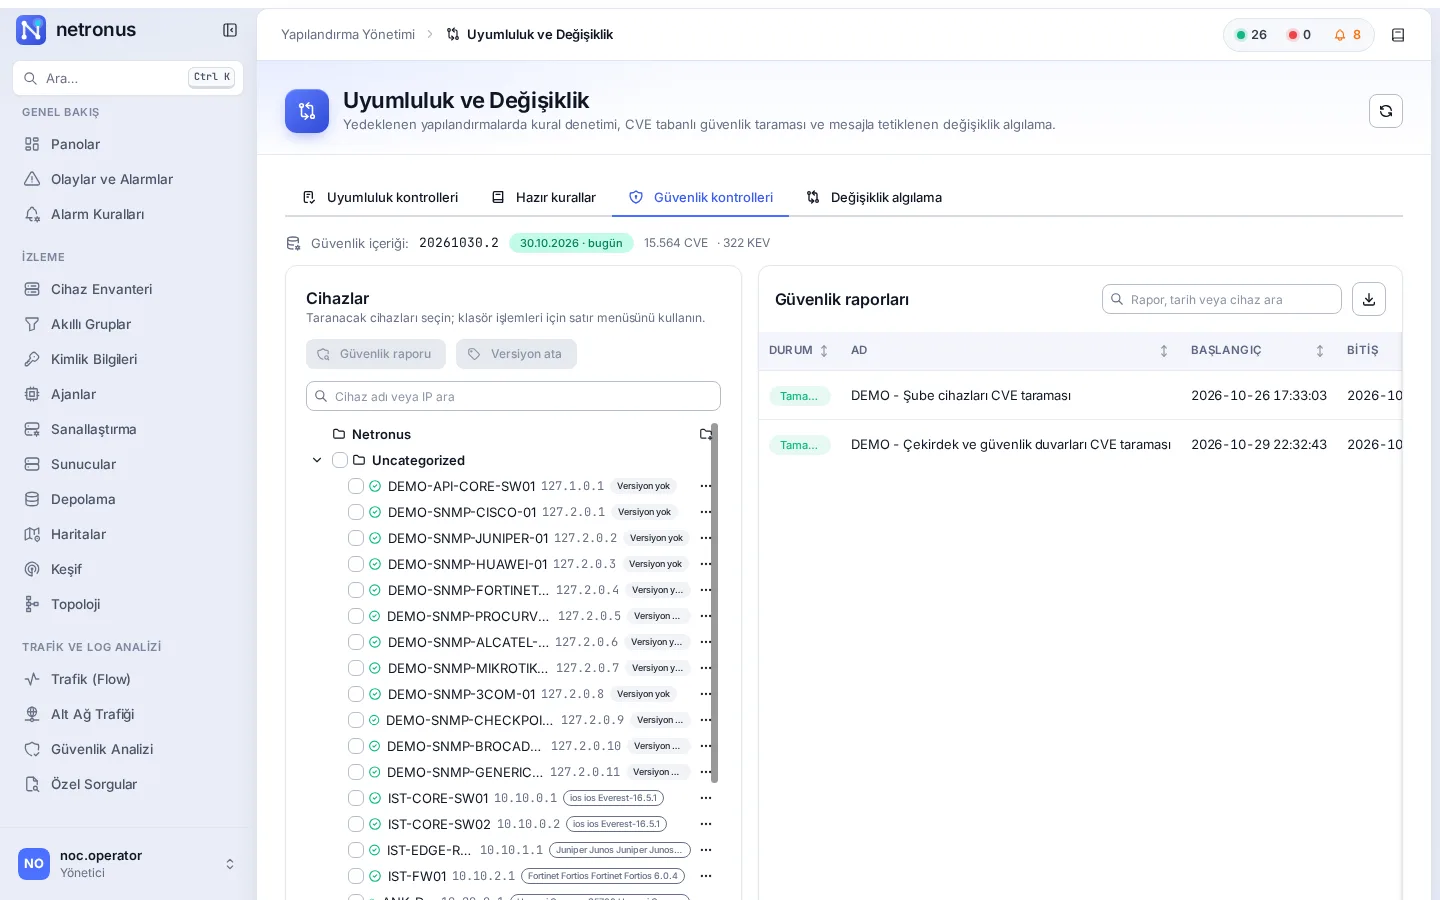Go to Cihaz Envanteri in sidebar
Viewport: 1440px width, 900px height.
pyautogui.click(x=101, y=289)
